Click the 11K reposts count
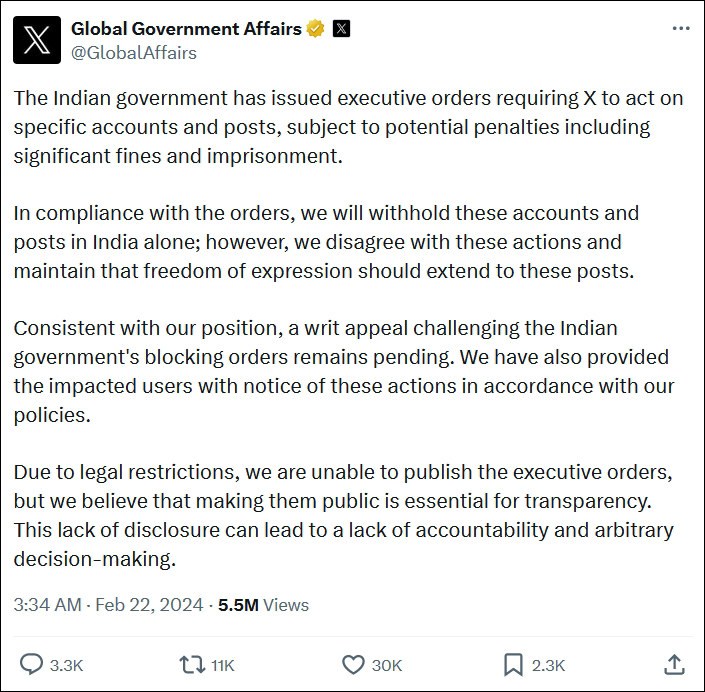705x692 pixels. tap(222, 665)
